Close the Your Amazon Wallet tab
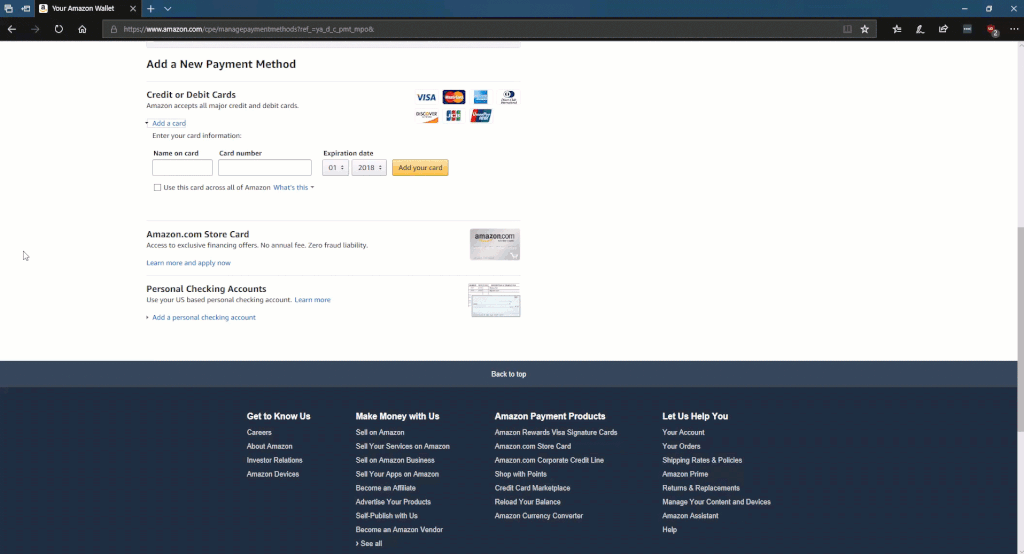The height and width of the screenshot is (554, 1024). [133, 8]
